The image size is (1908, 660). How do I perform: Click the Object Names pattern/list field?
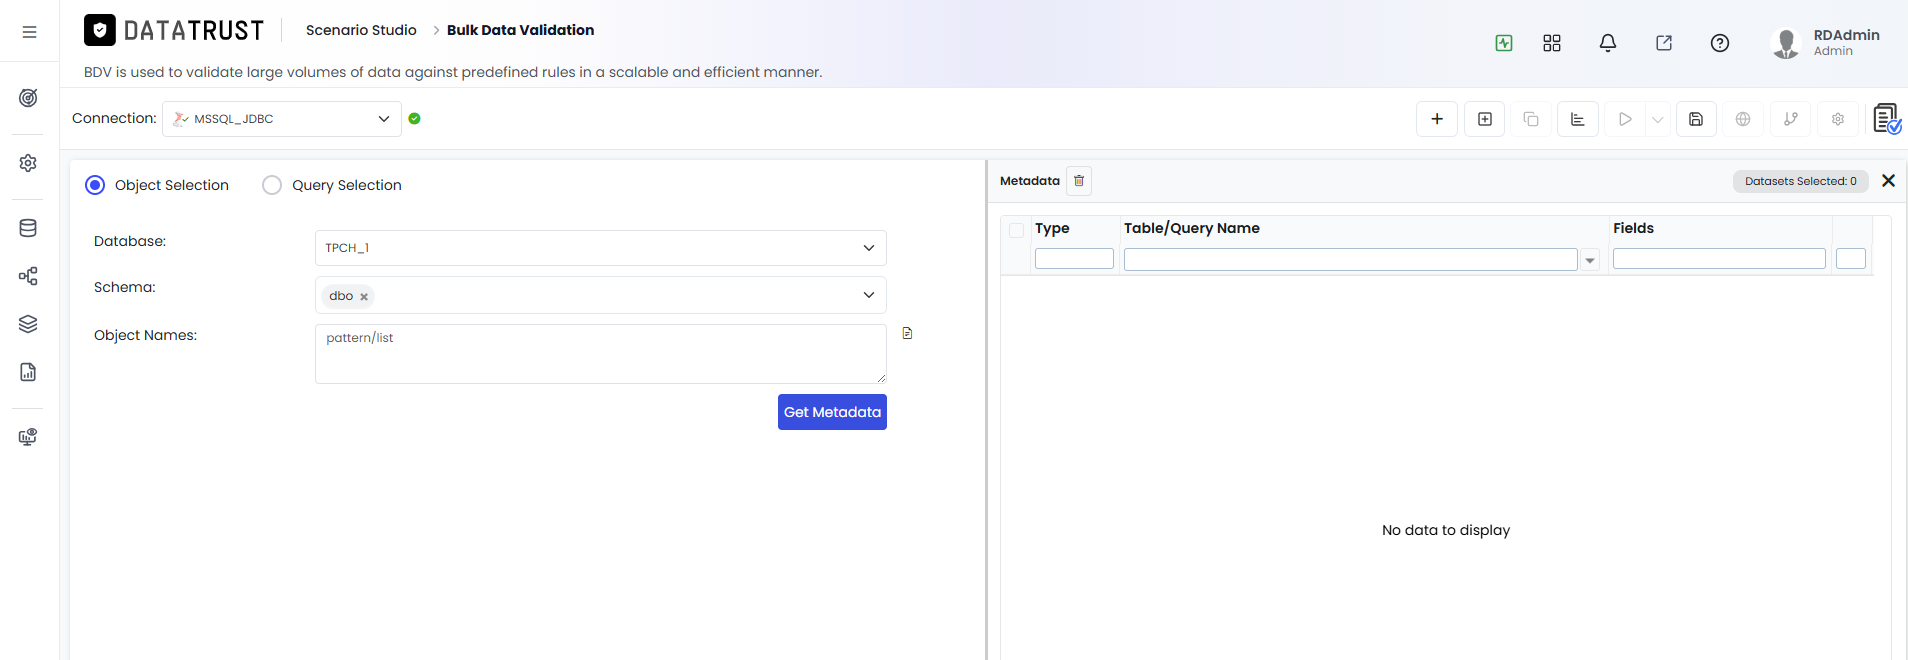tap(601, 354)
